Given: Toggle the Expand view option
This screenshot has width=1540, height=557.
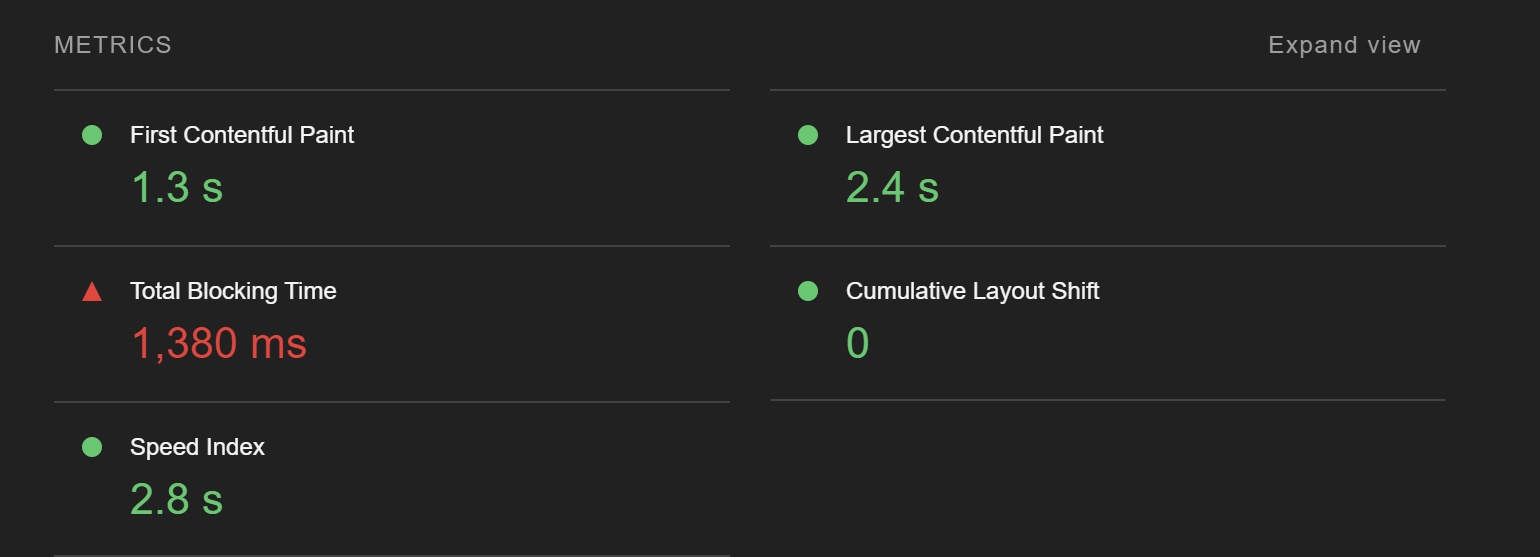Looking at the screenshot, I should click(1344, 45).
